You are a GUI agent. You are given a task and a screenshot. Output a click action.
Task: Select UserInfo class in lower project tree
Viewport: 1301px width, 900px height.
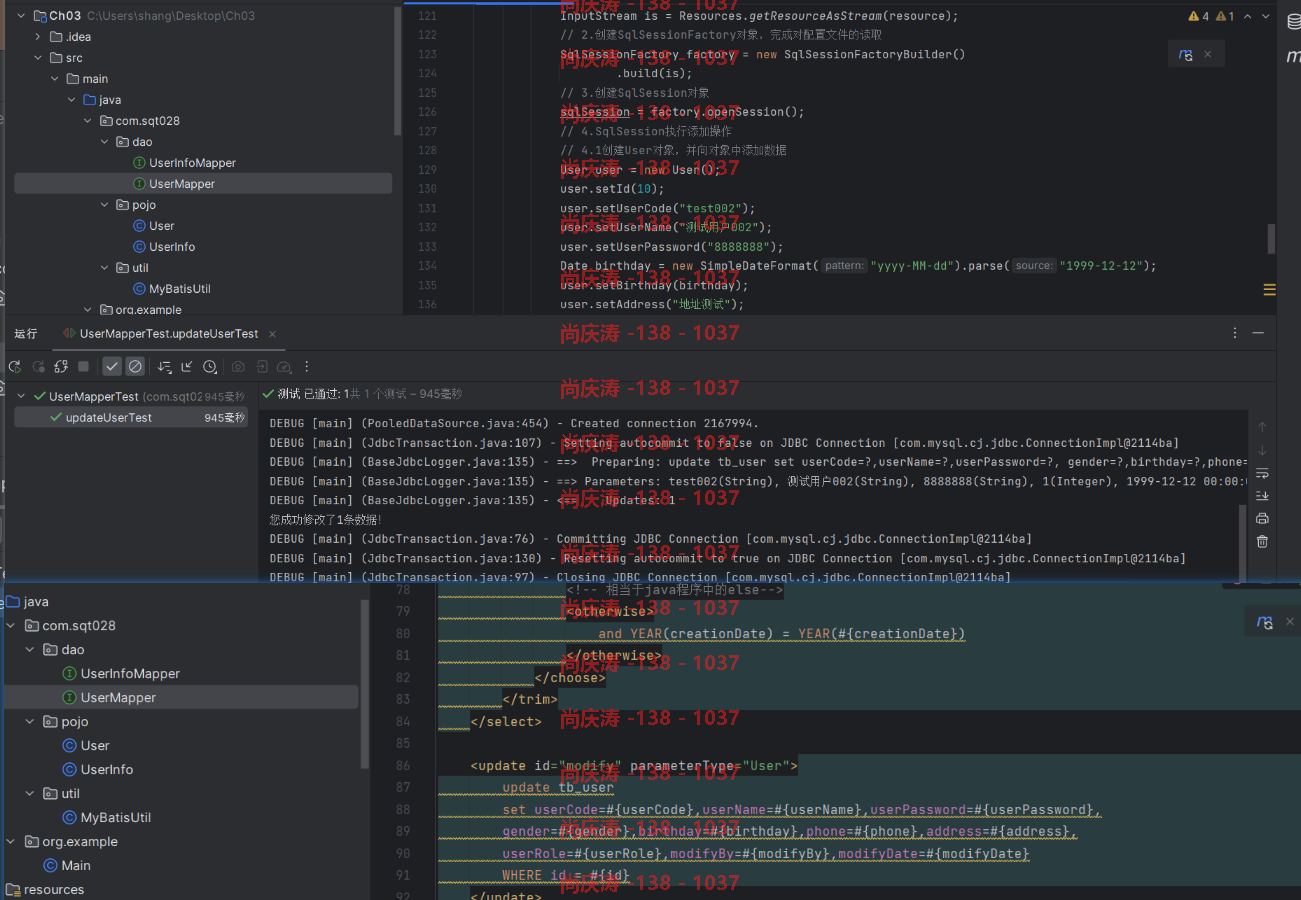coord(98,770)
